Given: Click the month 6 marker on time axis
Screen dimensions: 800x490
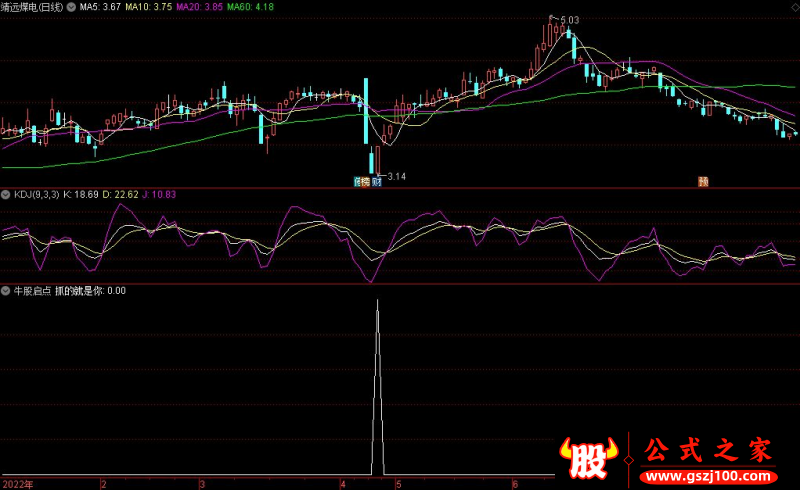Looking at the screenshot, I should (515, 484).
